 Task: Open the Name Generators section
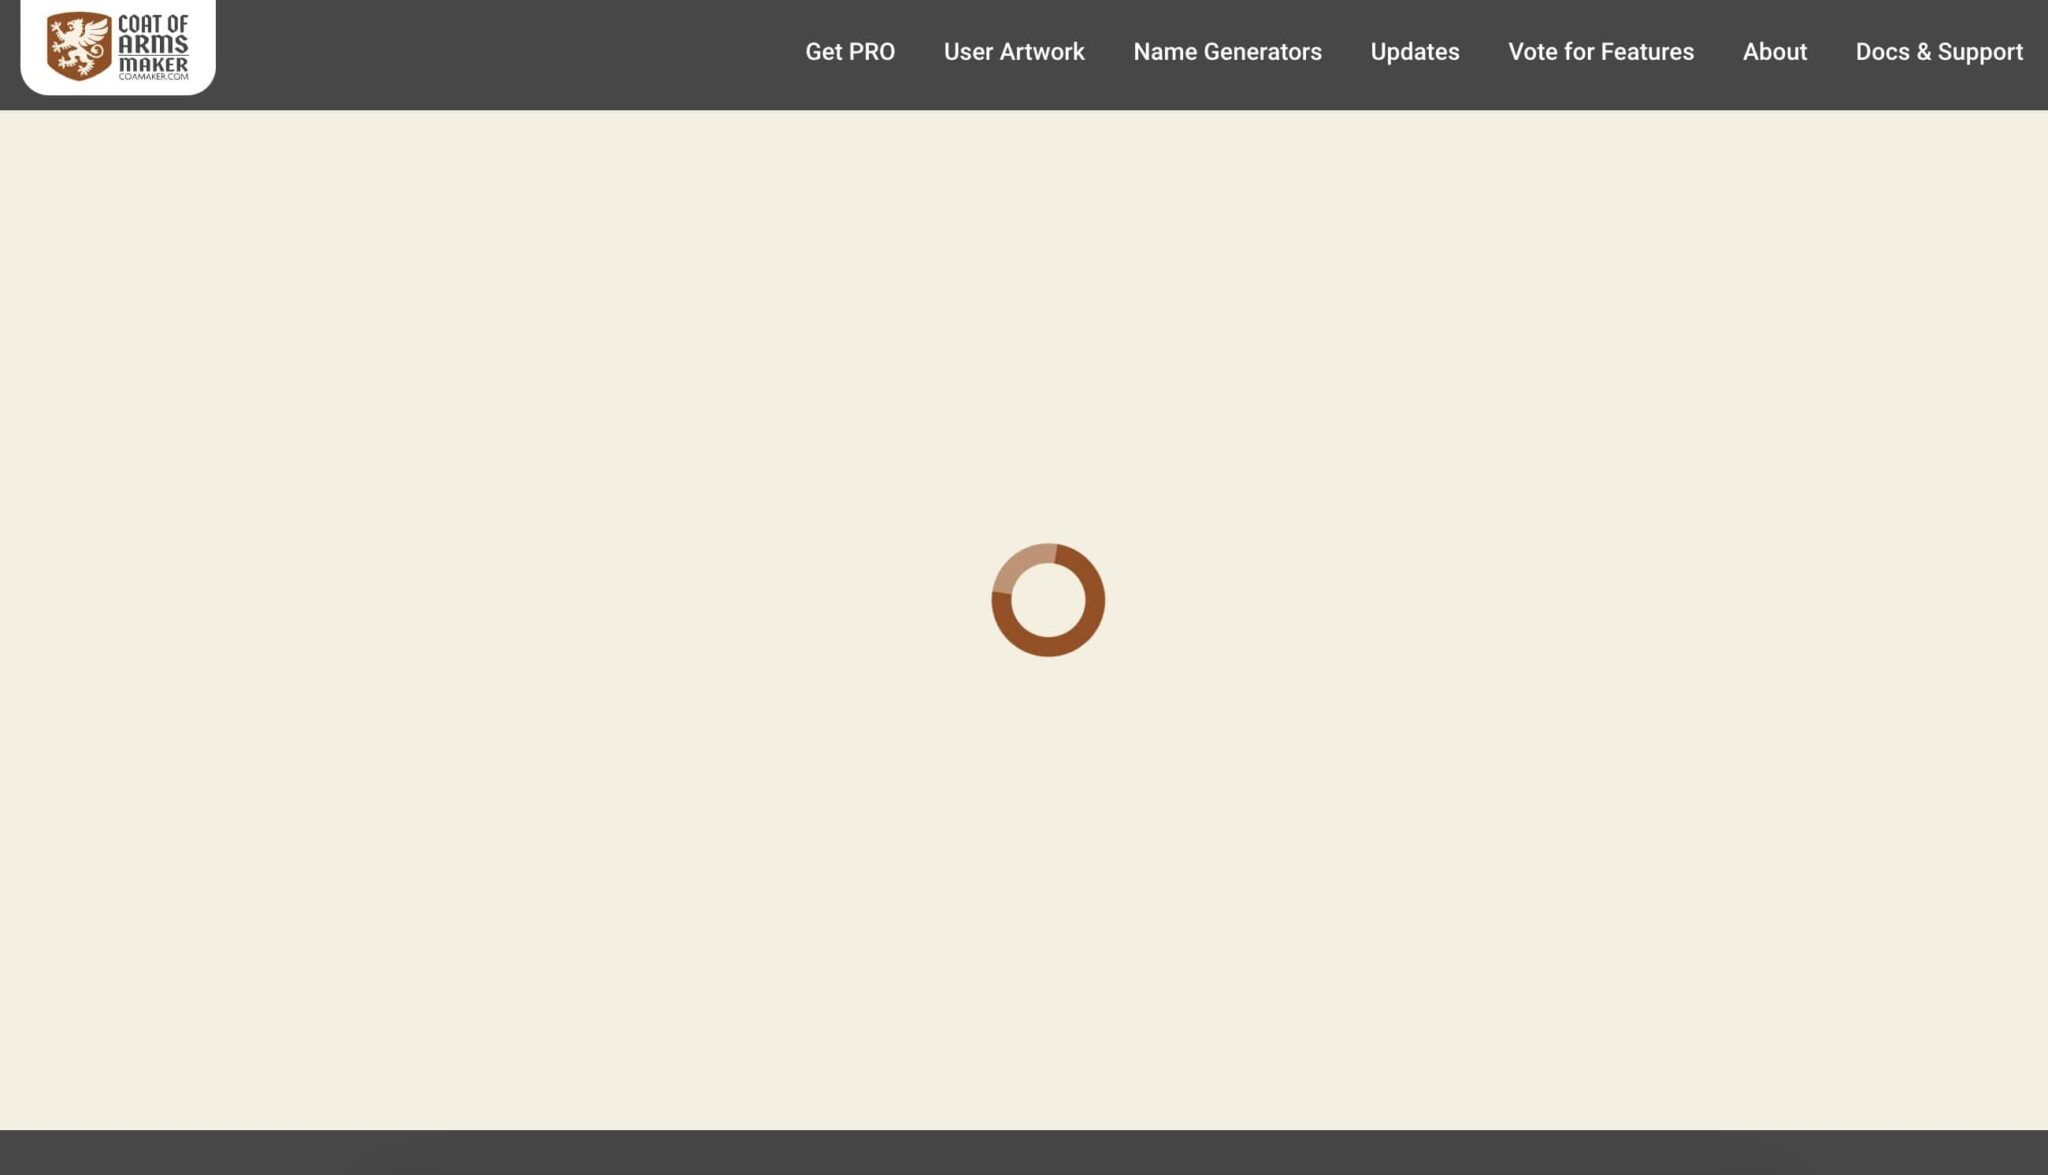coord(1227,51)
